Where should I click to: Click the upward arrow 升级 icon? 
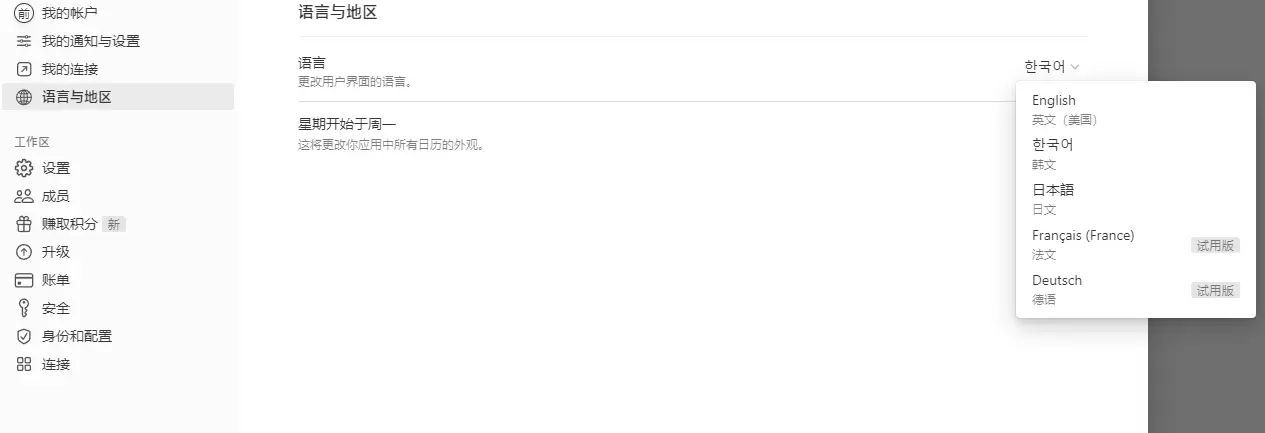click(x=24, y=252)
